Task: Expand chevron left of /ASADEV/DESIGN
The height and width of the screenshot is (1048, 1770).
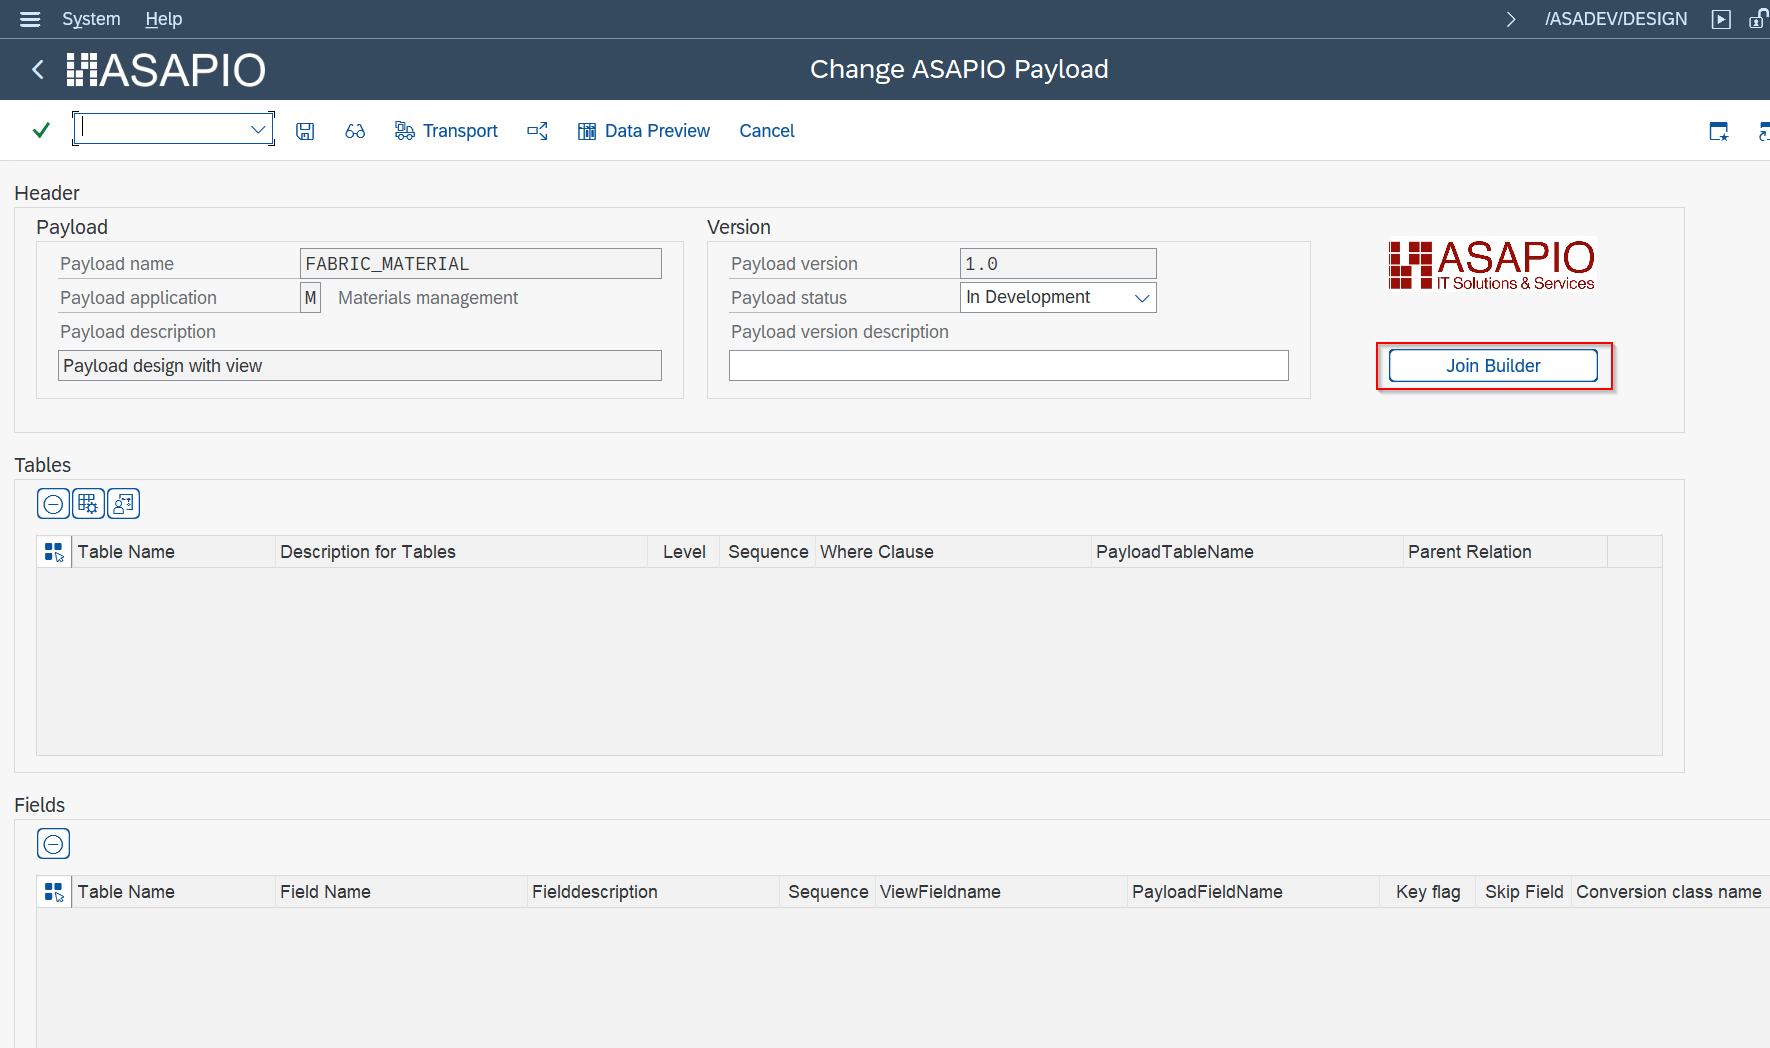Action: click(1511, 19)
